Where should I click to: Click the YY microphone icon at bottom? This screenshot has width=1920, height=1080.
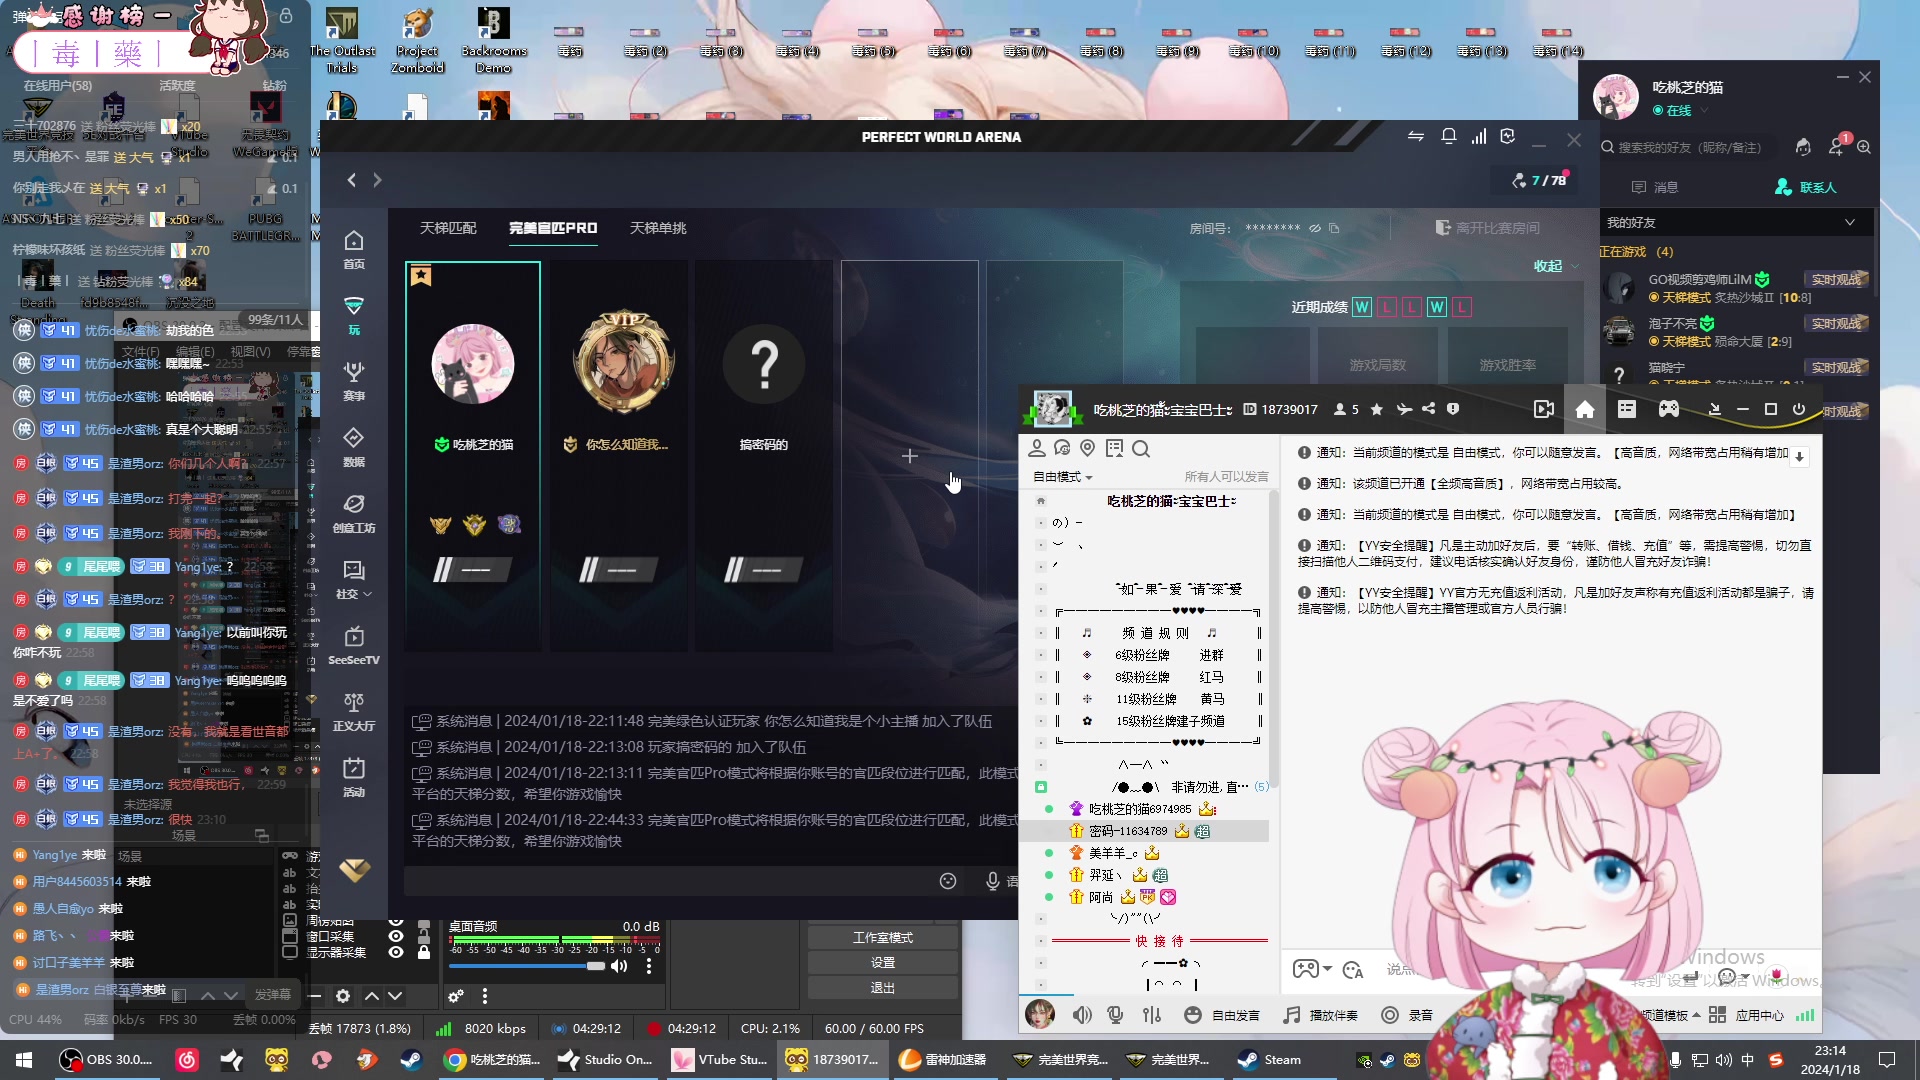click(x=1115, y=1015)
